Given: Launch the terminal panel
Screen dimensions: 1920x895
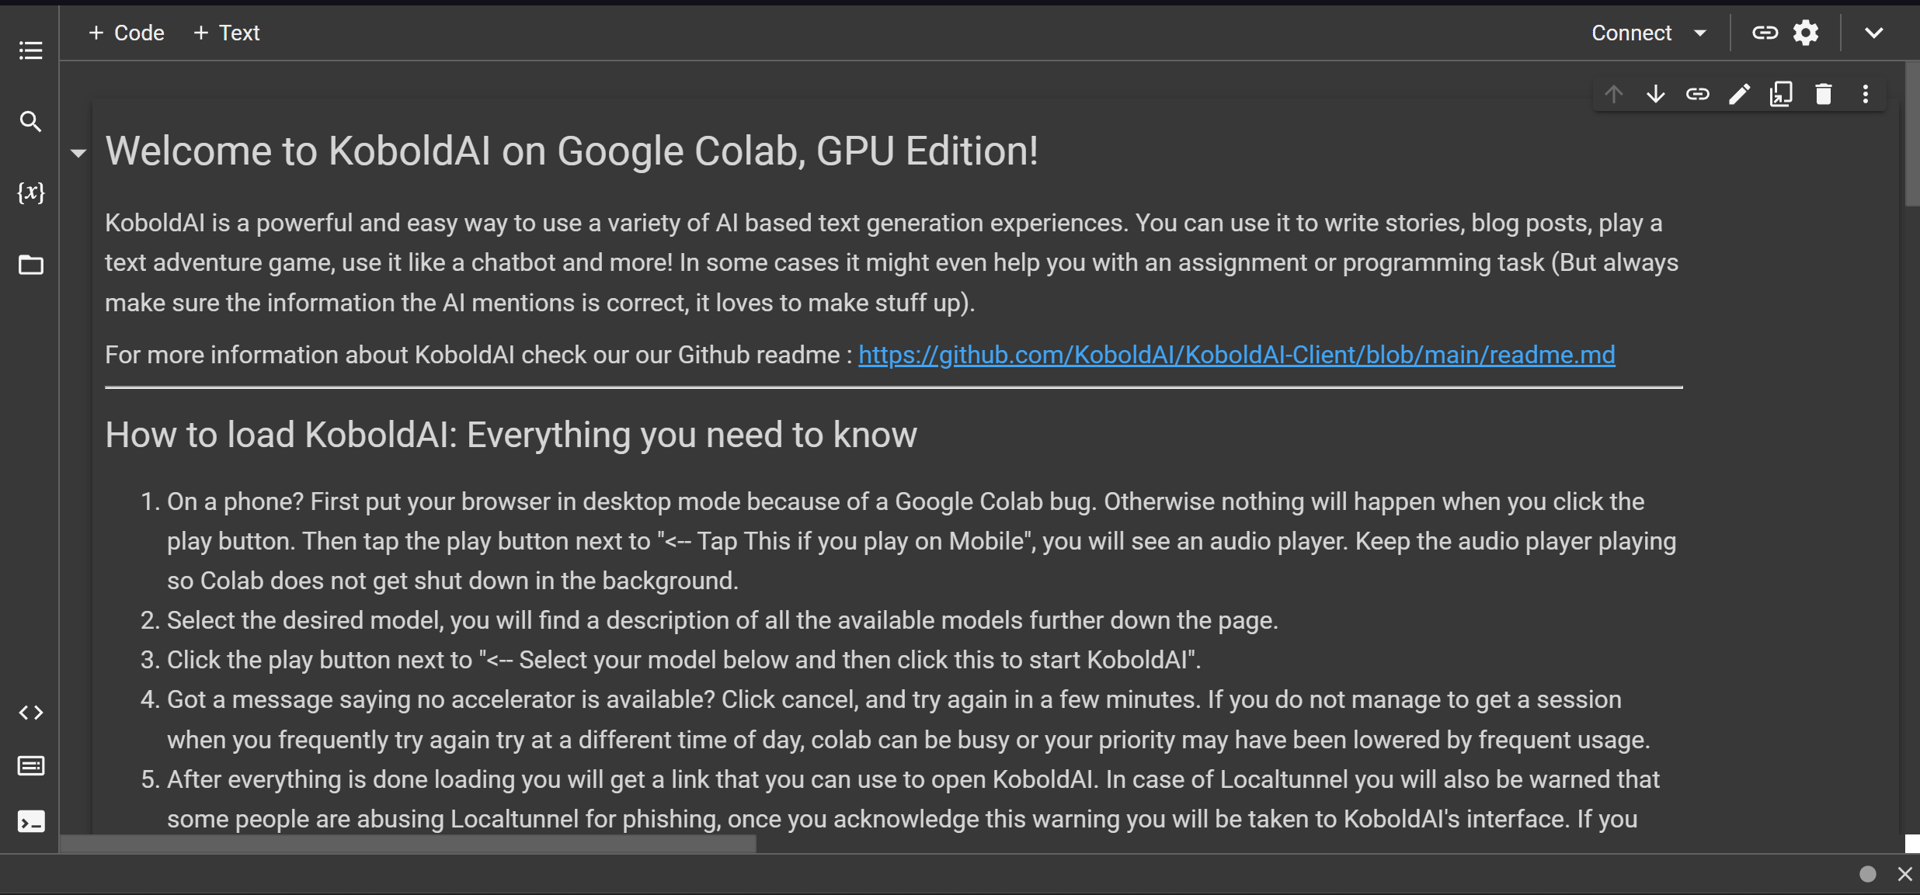Looking at the screenshot, I should point(30,822).
